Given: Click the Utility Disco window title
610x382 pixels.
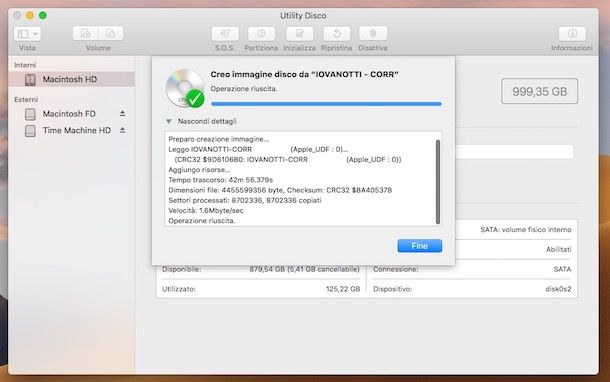Looking at the screenshot, I should click(303, 16).
